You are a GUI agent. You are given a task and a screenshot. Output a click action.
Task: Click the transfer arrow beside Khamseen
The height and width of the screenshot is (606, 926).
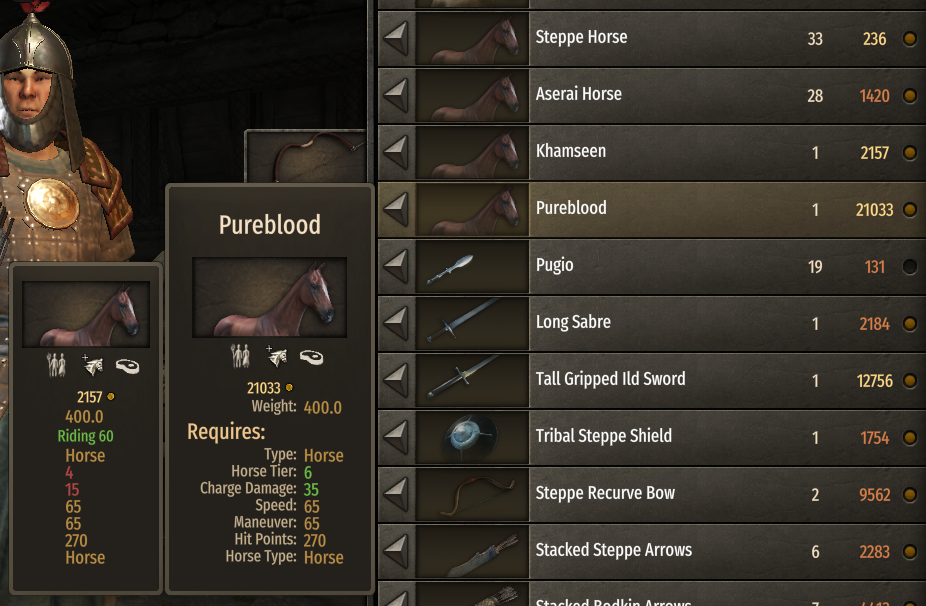pyautogui.click(x=396, y=153)
